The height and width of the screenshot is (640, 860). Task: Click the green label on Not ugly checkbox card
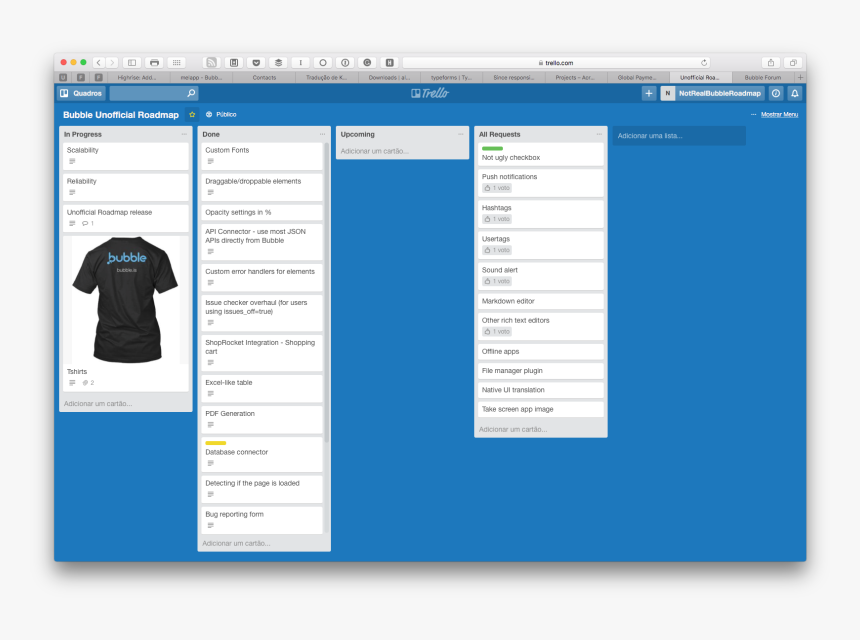coord(492,149)
